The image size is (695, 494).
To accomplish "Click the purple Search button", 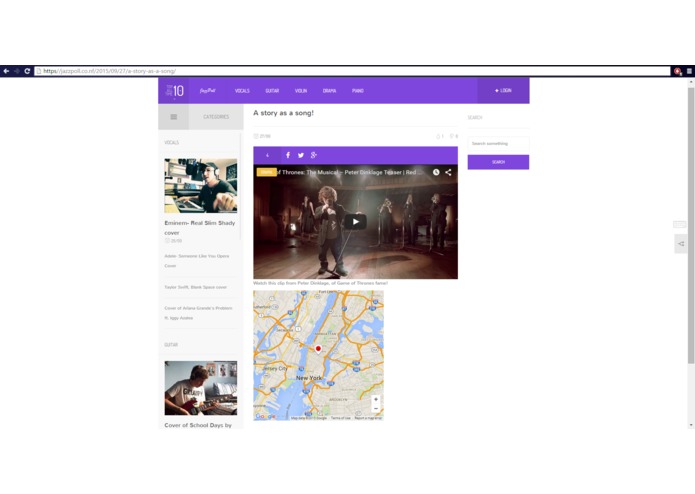I will pyautogui.click(x=498, y=162).
